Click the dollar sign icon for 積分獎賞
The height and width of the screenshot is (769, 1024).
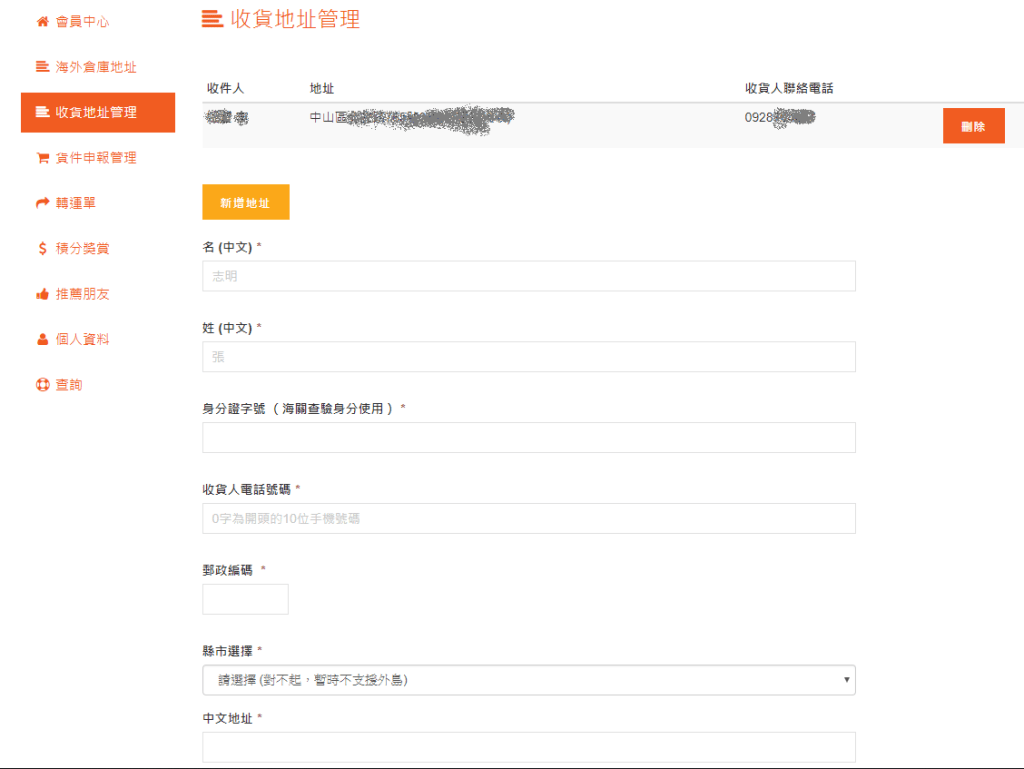[42, 248]
